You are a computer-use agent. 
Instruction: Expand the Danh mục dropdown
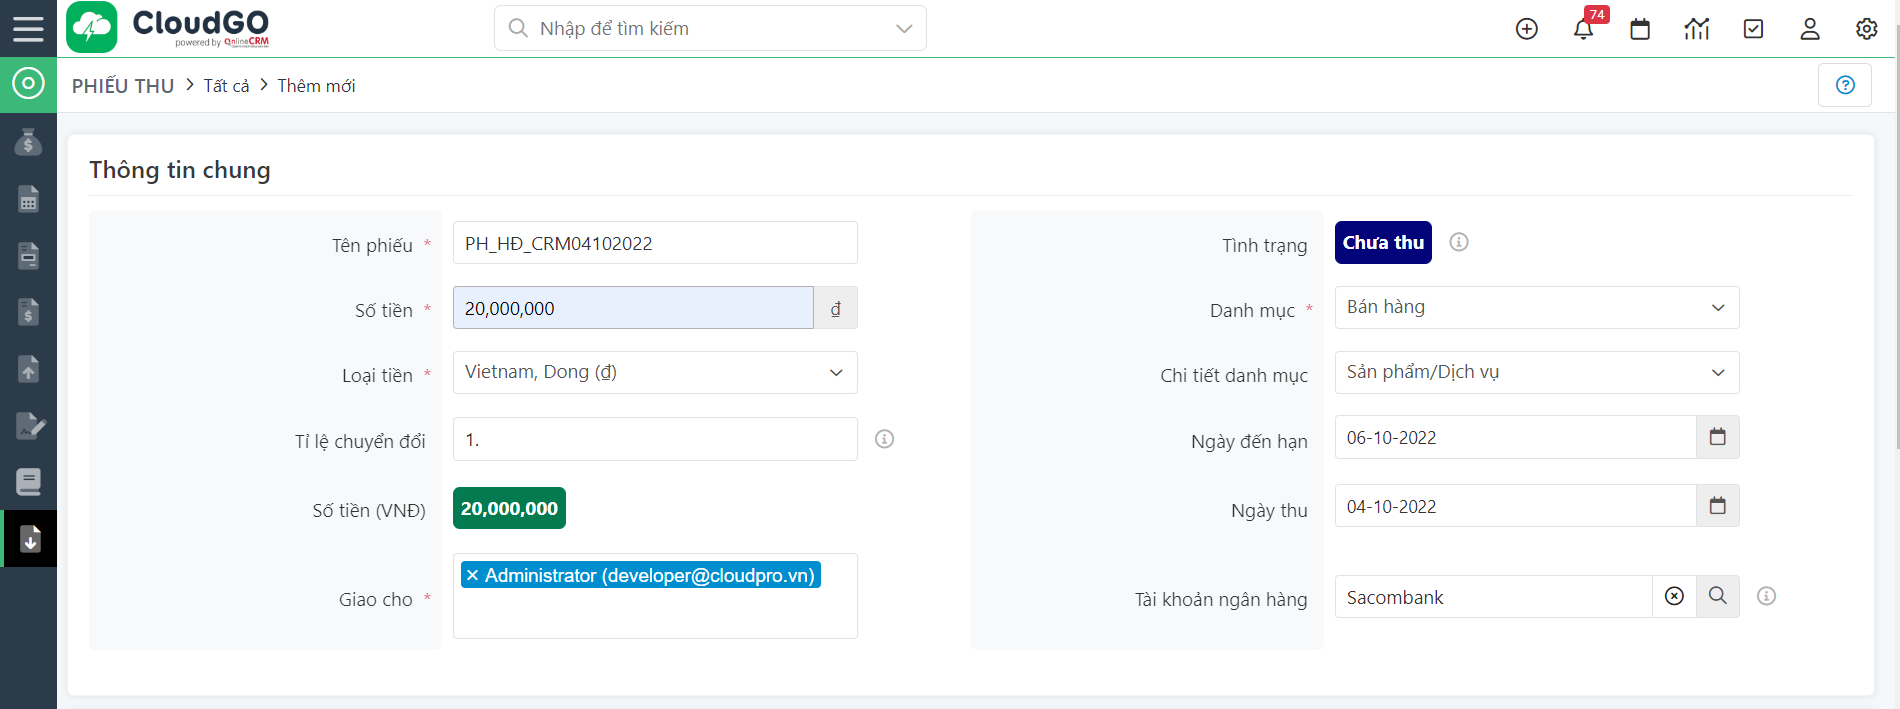pyautogui.click(x=1718, y=308)
